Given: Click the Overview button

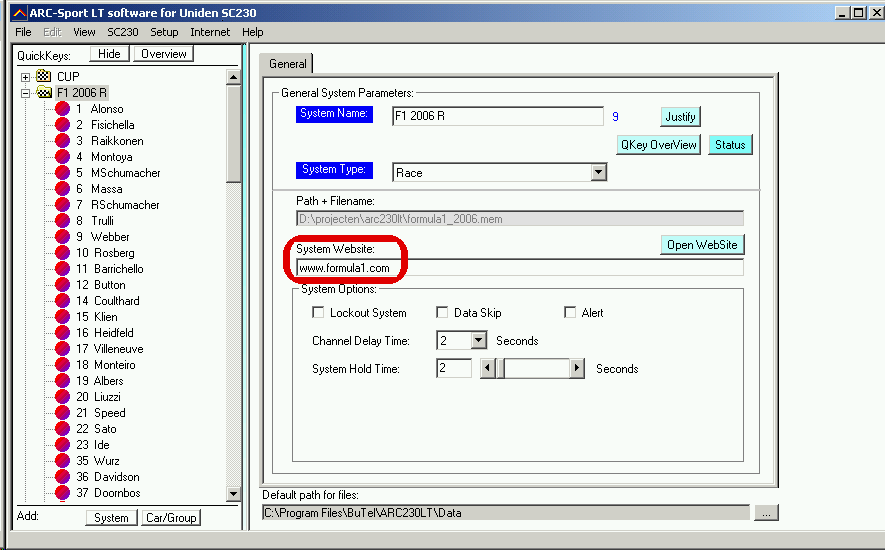Looking at the screenshot, I should tap(164, 54).
